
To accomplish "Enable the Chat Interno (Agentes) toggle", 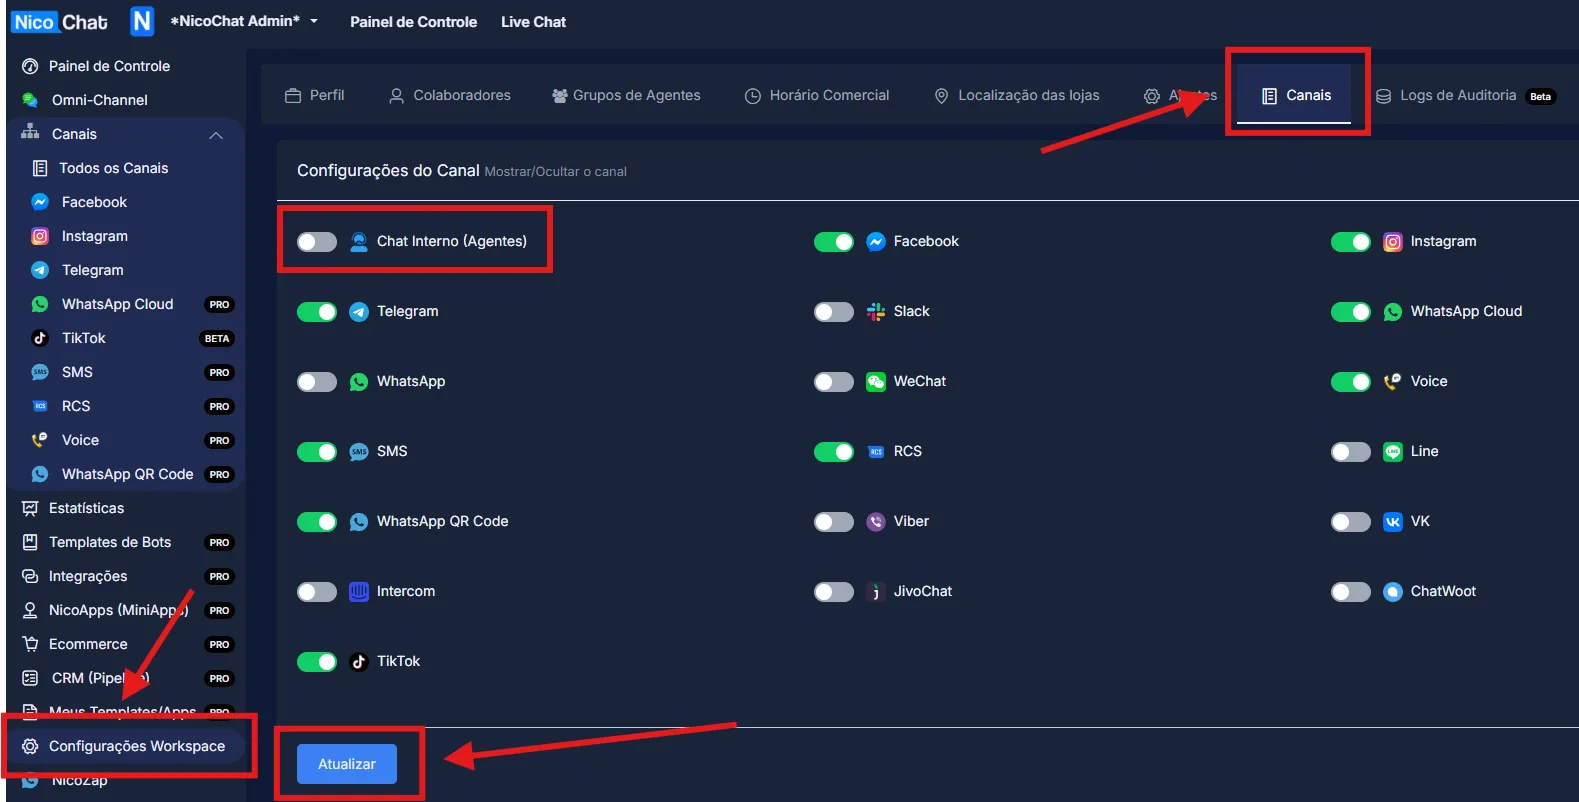I will pyautogui.click(x=317, y=242).
